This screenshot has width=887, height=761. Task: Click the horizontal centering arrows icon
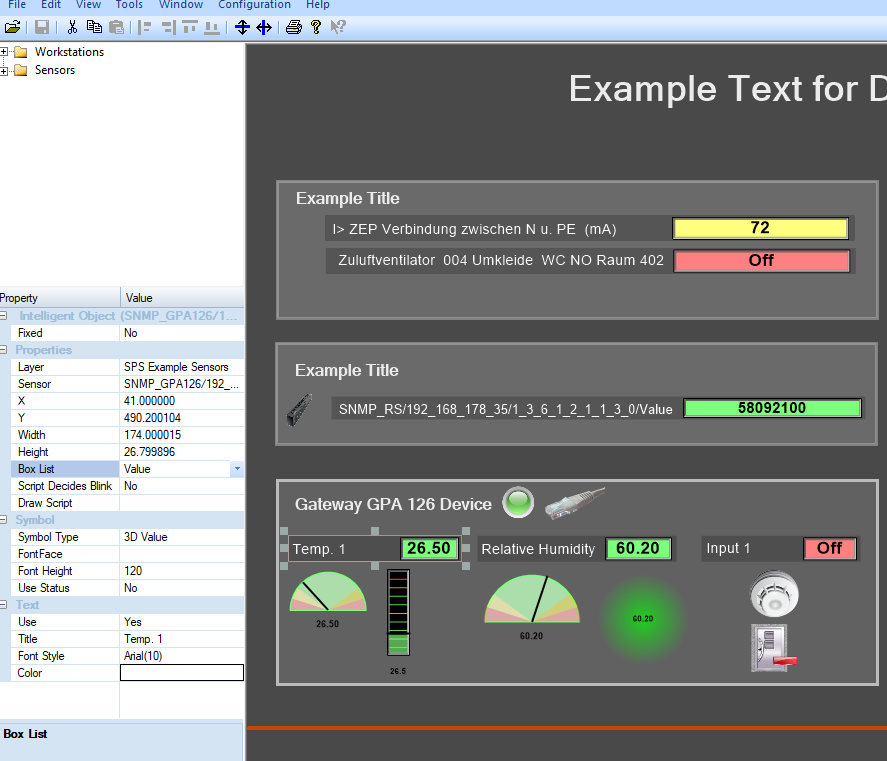coord(264,28)
